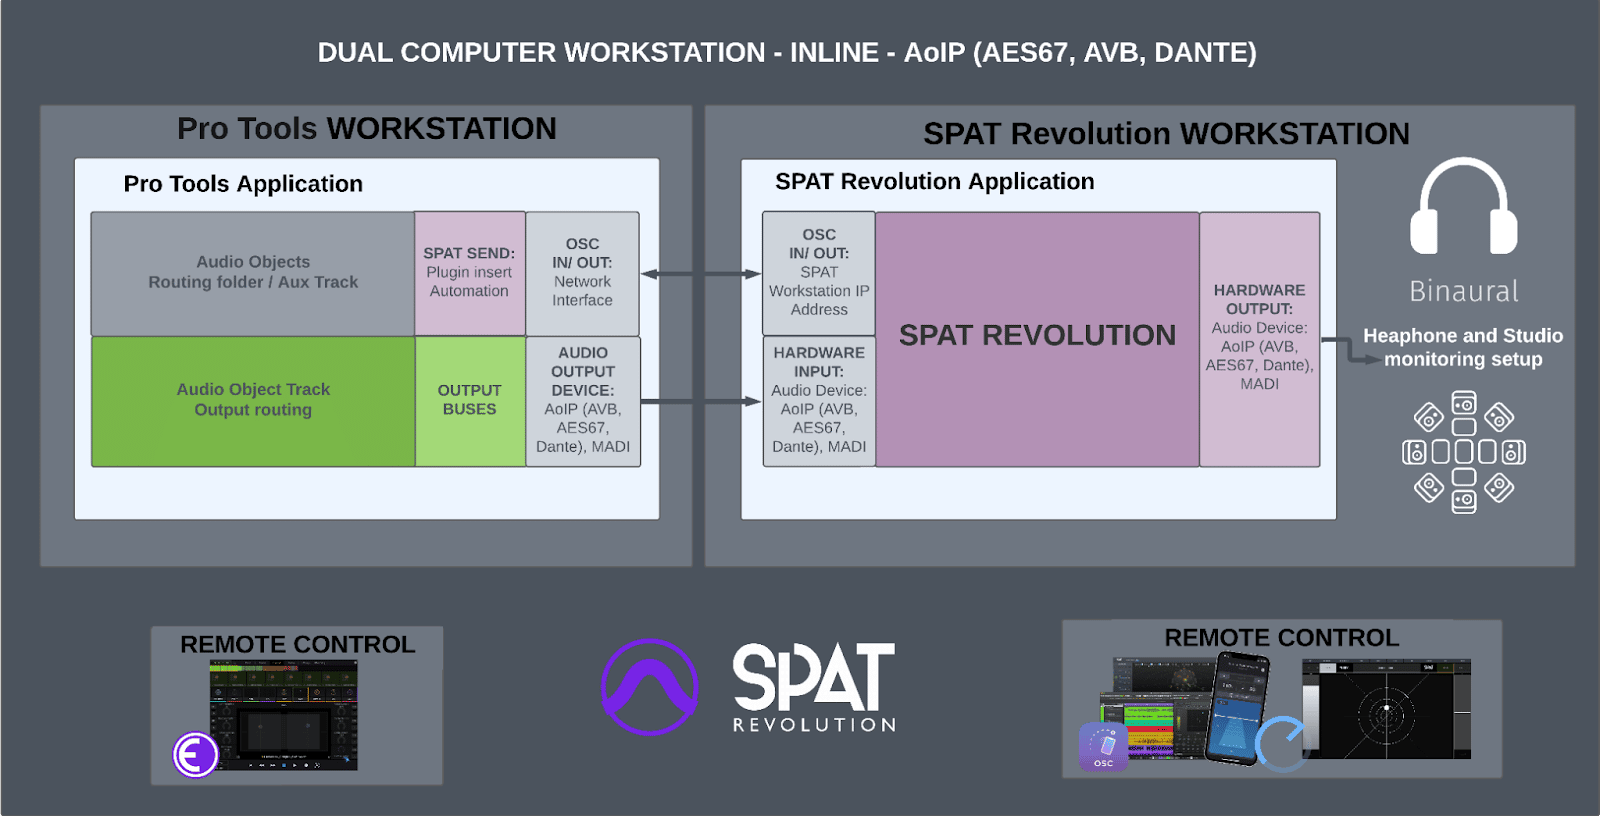Select the SPAT SEND Plugin insert block

pos(469,273)
